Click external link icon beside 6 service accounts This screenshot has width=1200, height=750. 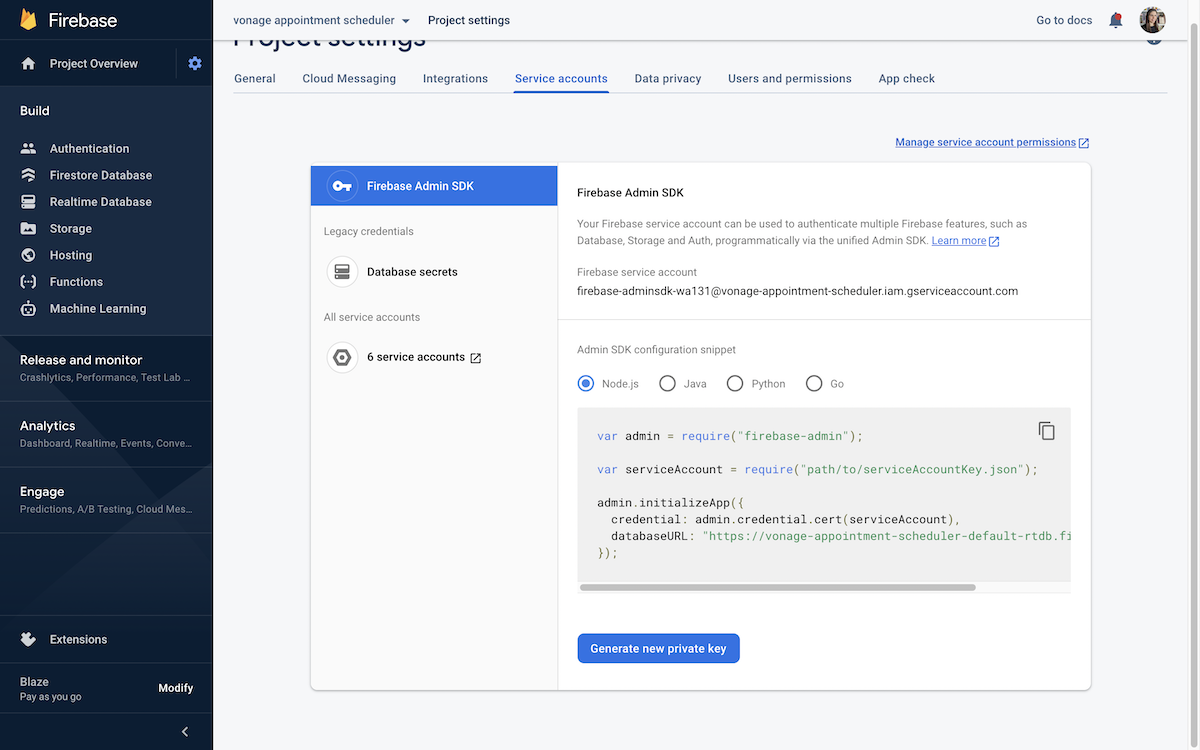pyautogui.click(x=476, y=358)
